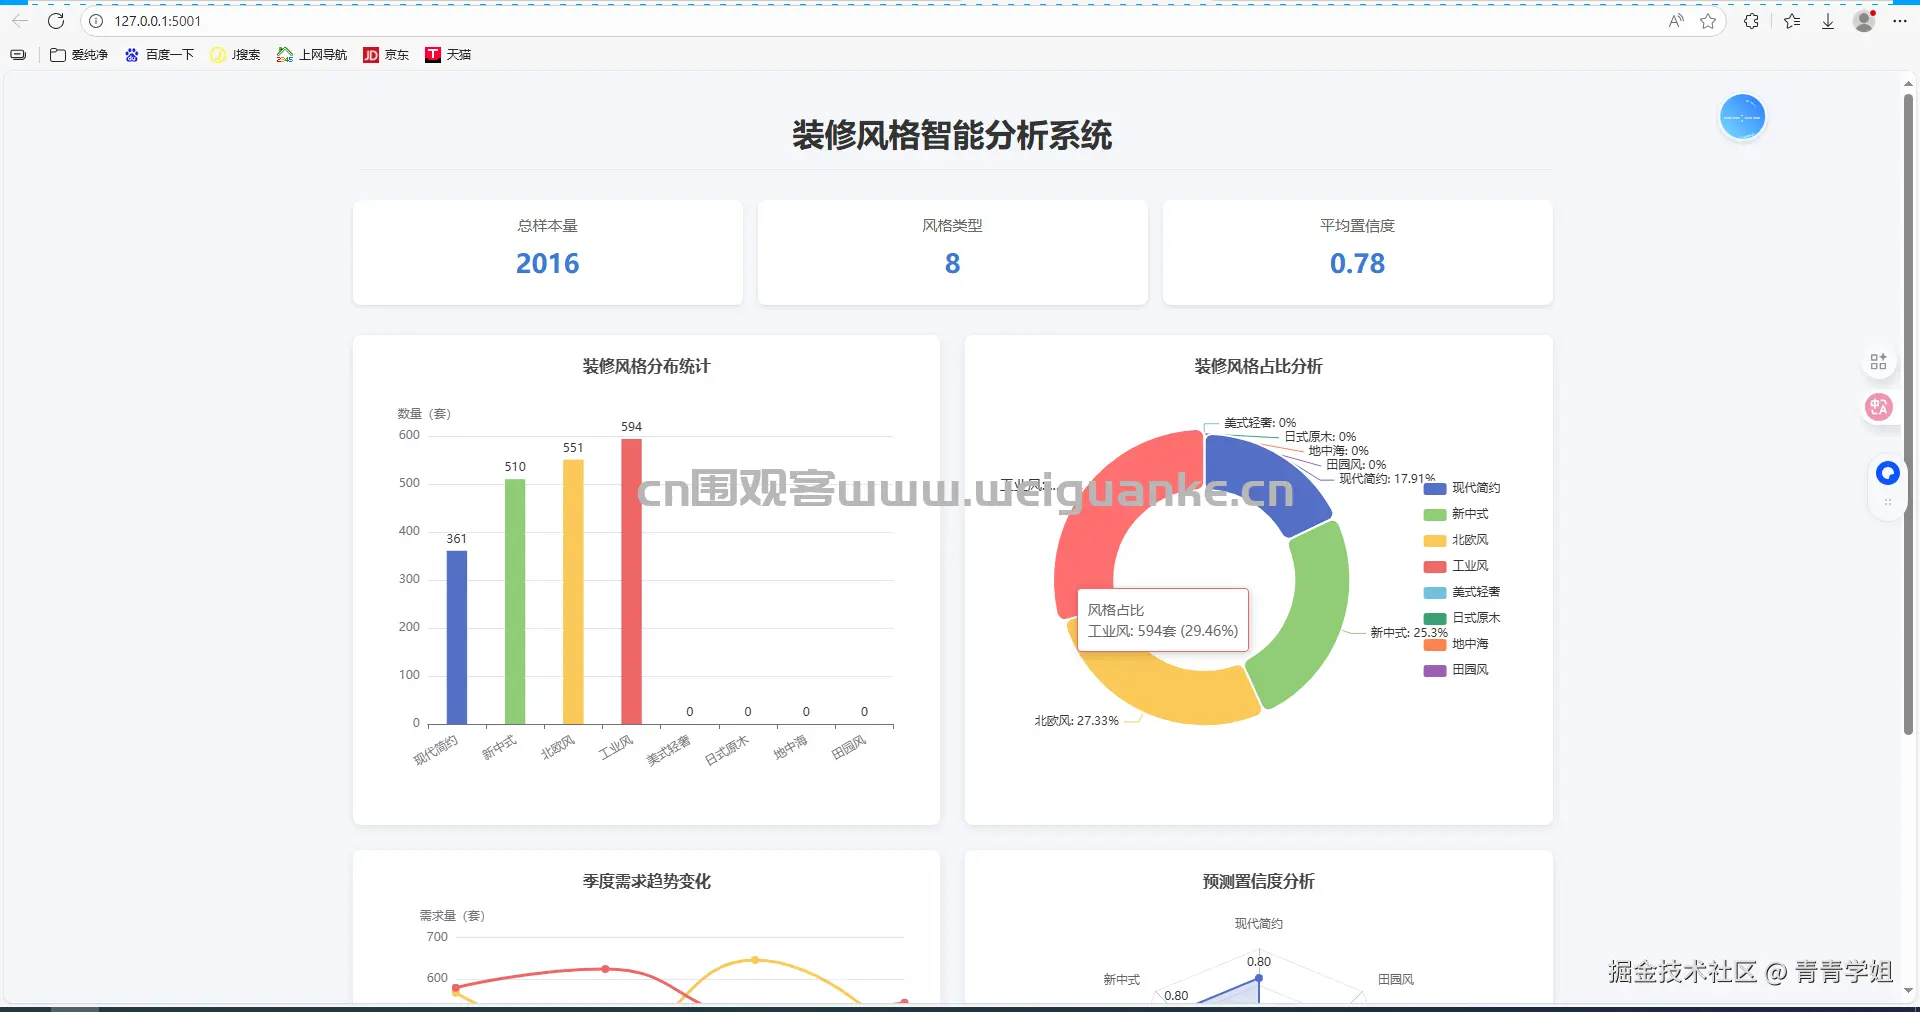
Task: Click the page's vertical scrollbar thumb
Action: click(1908, 414)
